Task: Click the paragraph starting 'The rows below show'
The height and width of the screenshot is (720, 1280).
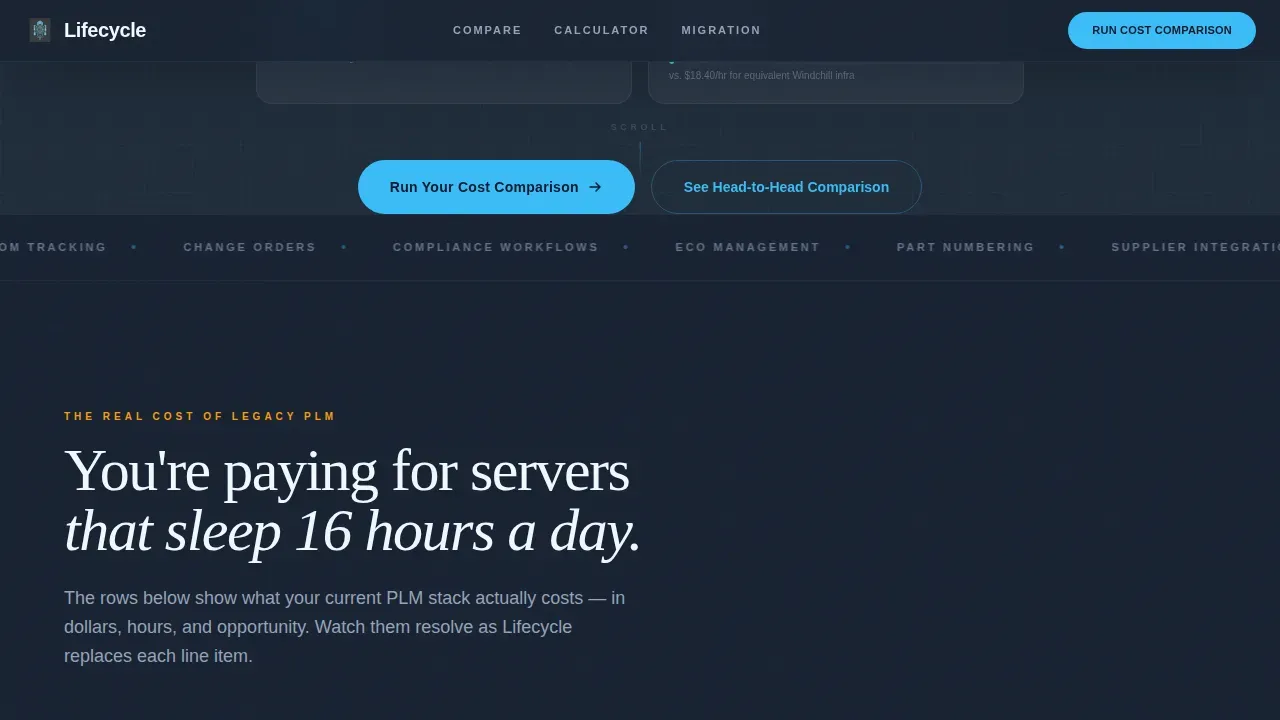Action: (x=345, y=627)
